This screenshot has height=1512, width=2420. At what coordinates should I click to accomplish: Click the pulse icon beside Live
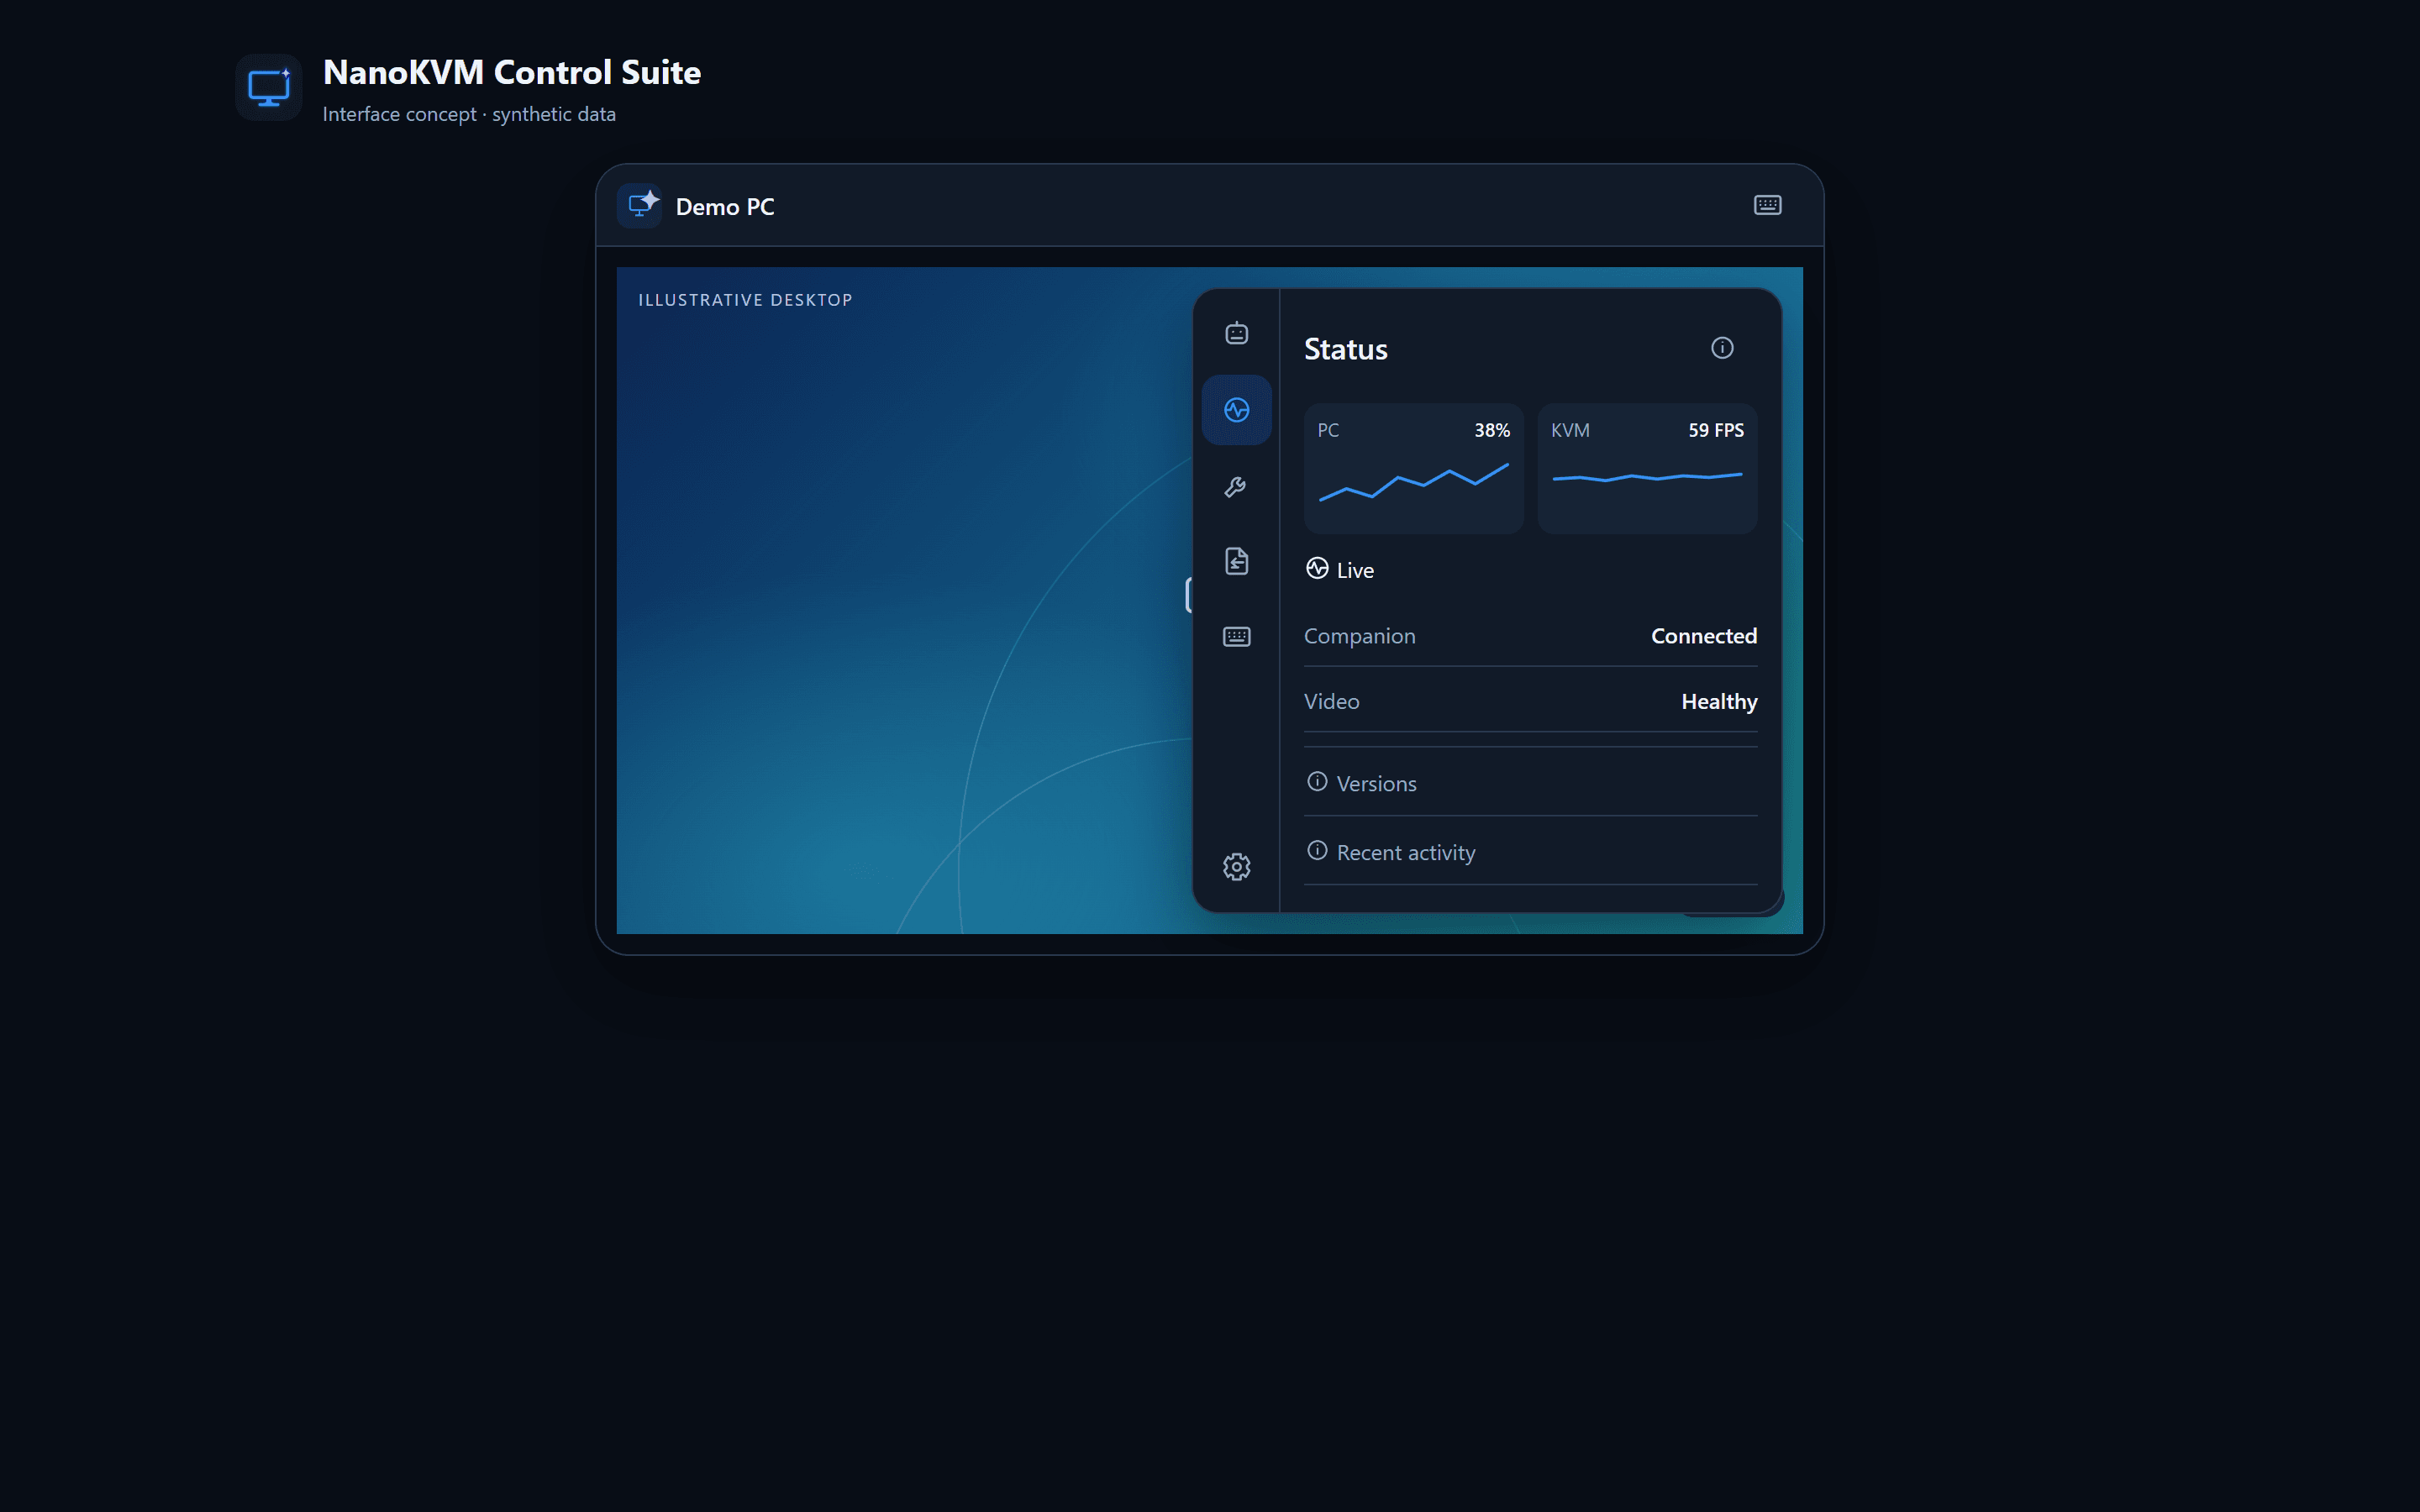point(1317,569)
